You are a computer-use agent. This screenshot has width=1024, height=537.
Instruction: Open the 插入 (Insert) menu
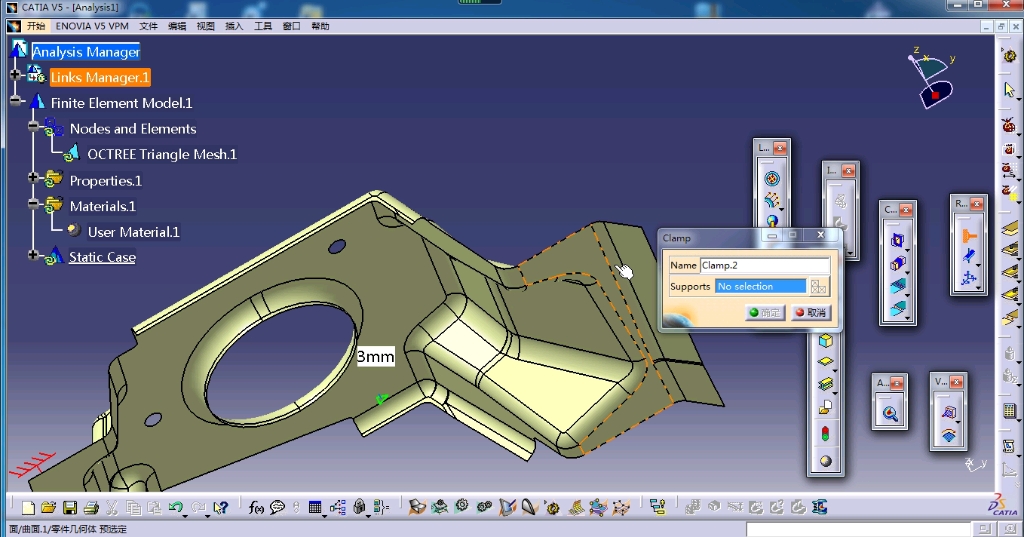point(234,26)
